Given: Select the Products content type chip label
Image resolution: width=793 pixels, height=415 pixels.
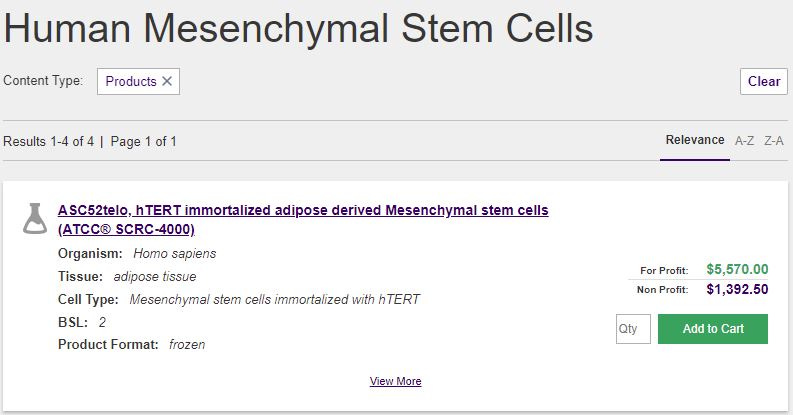Looking at the screenshot, I should click(131, 81).
